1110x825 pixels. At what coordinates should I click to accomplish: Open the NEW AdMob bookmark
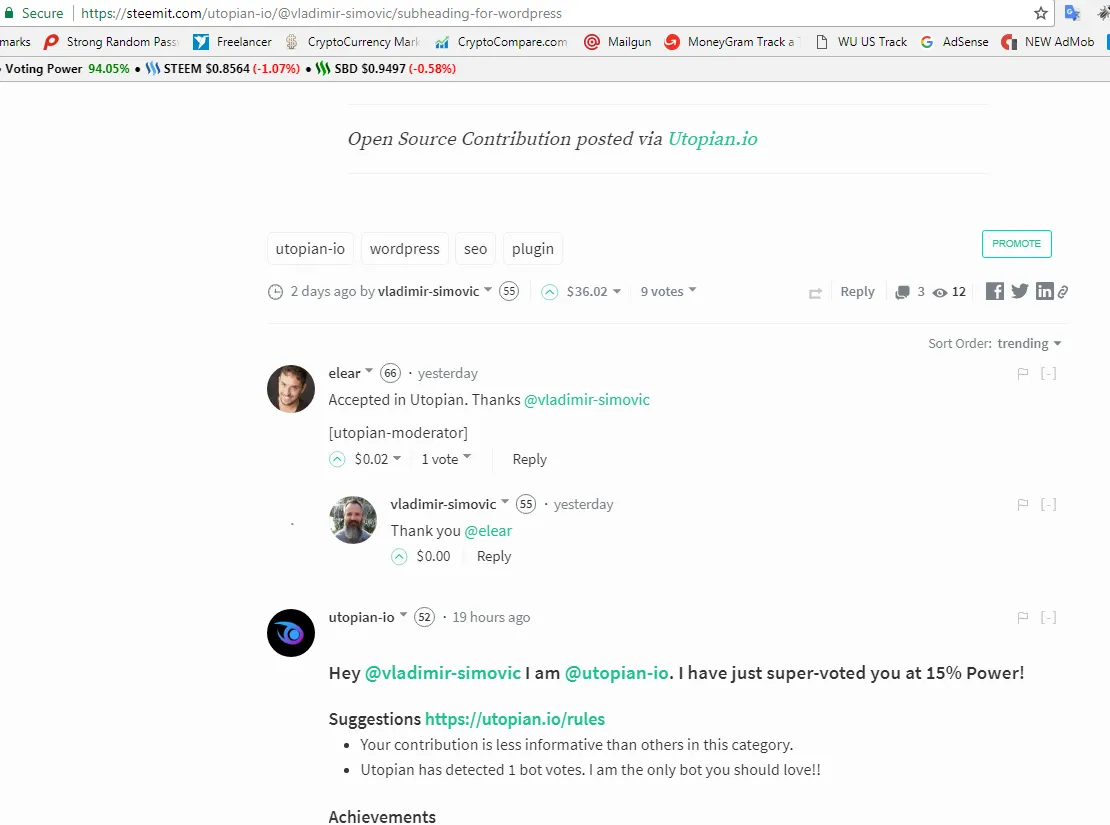click(1048, 42)
